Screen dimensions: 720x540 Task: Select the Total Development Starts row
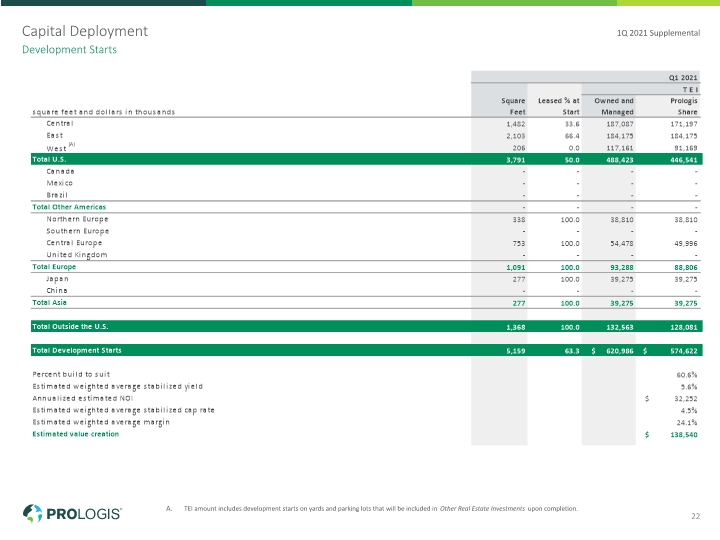point(366,350)
